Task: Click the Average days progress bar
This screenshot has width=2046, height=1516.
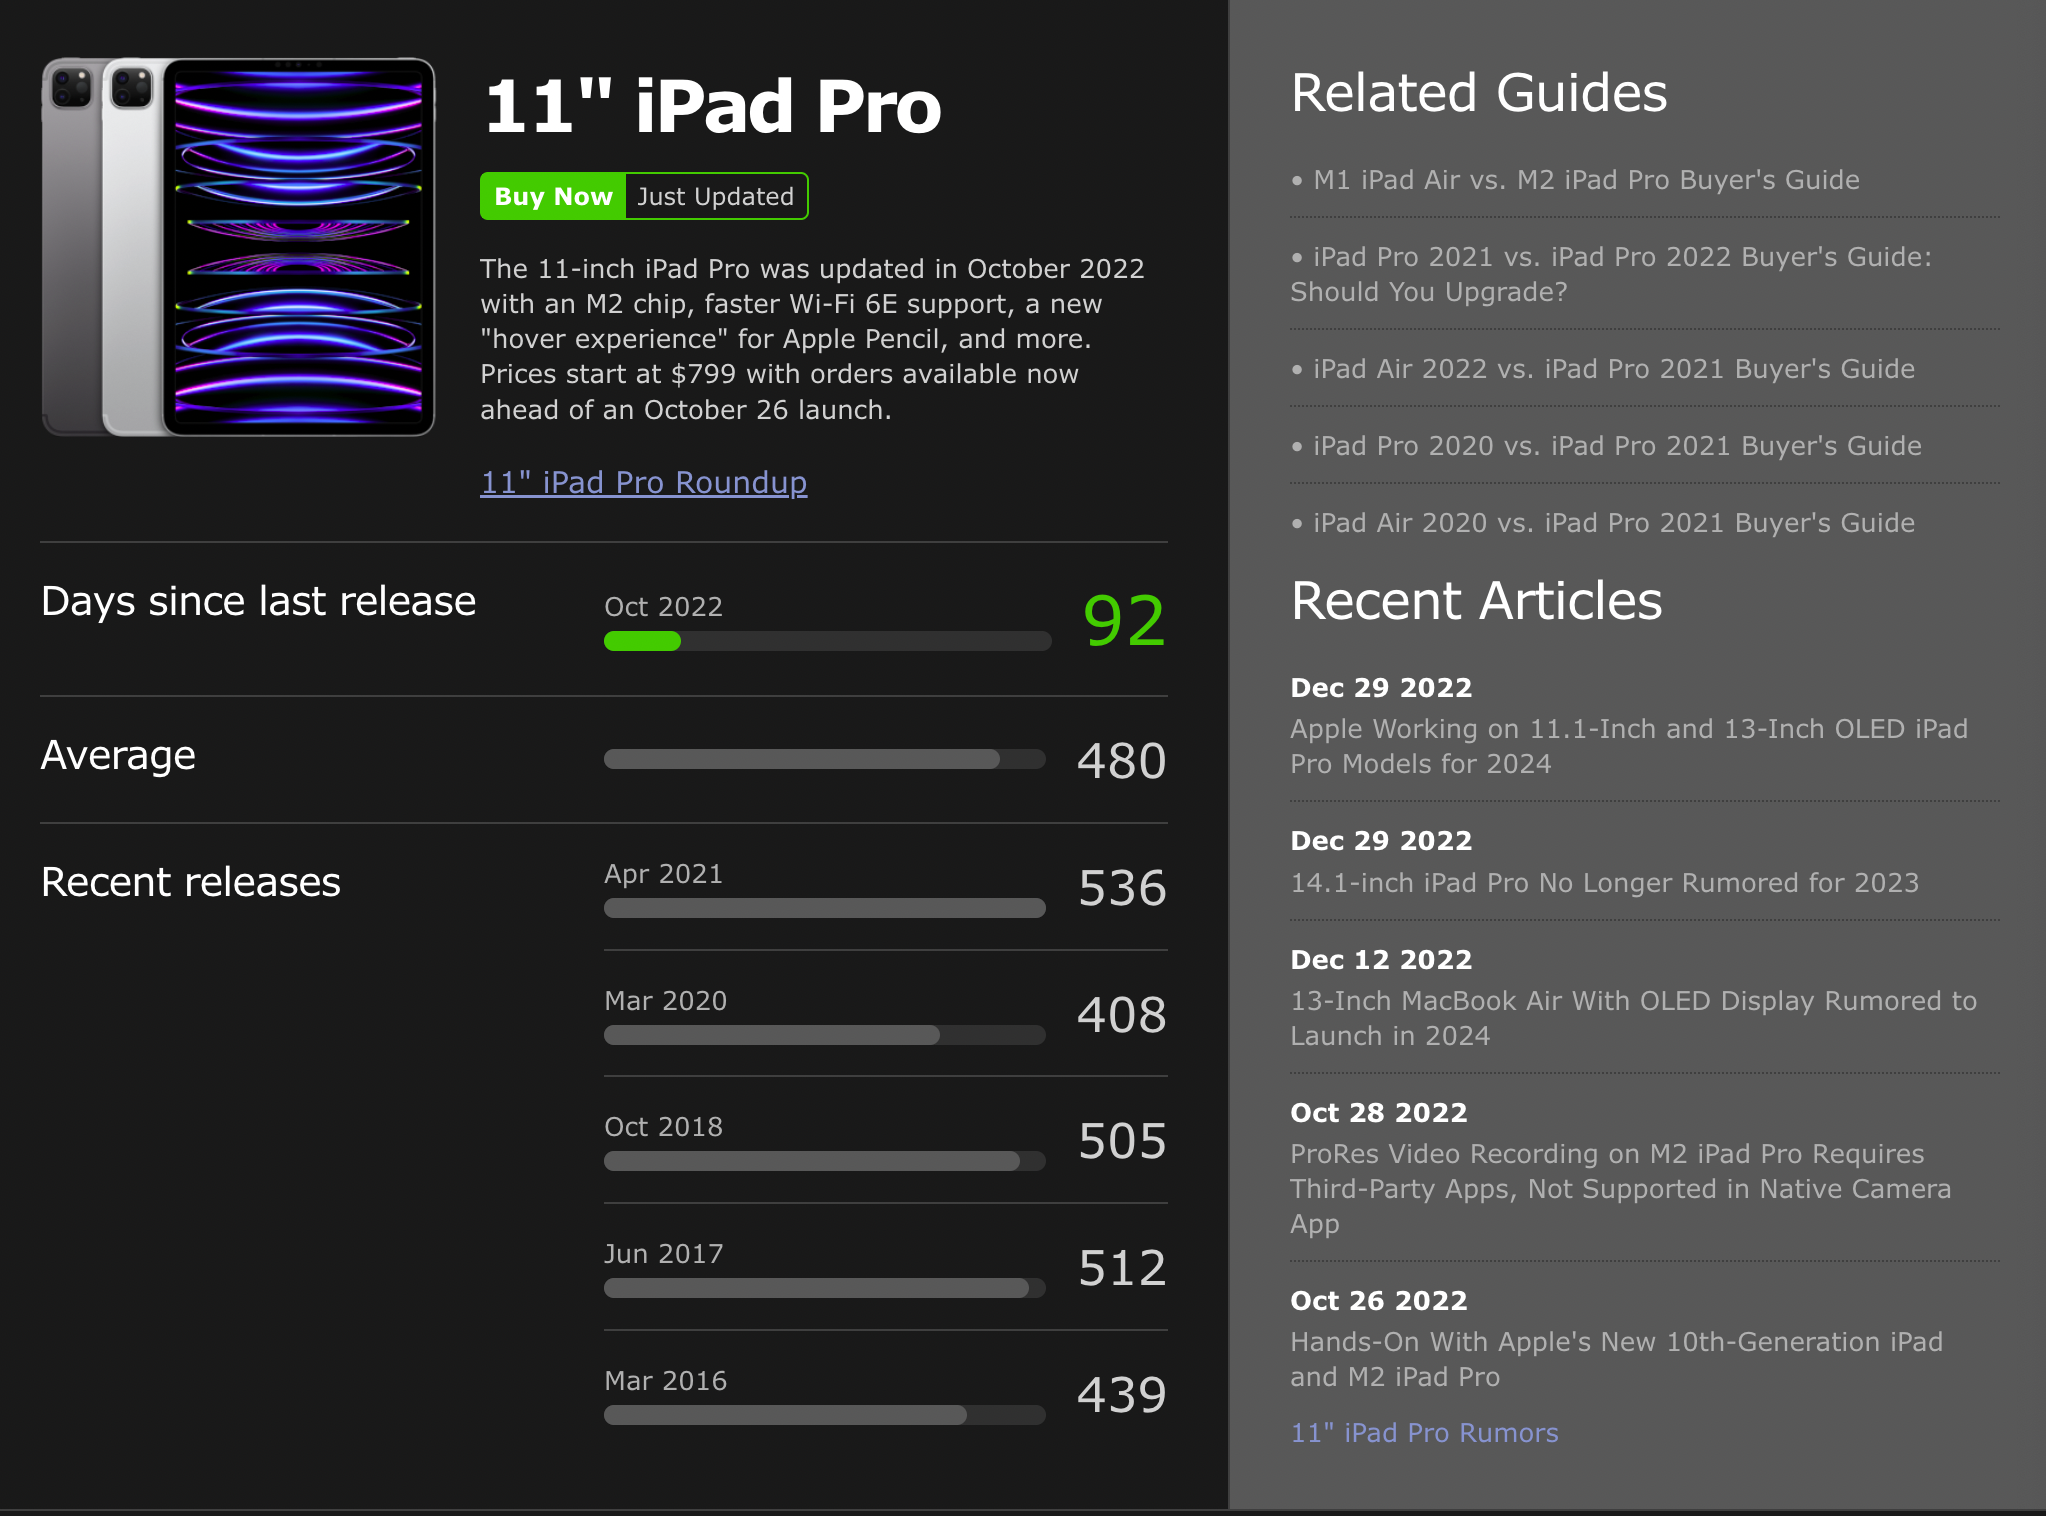Action: coord(824,760)
